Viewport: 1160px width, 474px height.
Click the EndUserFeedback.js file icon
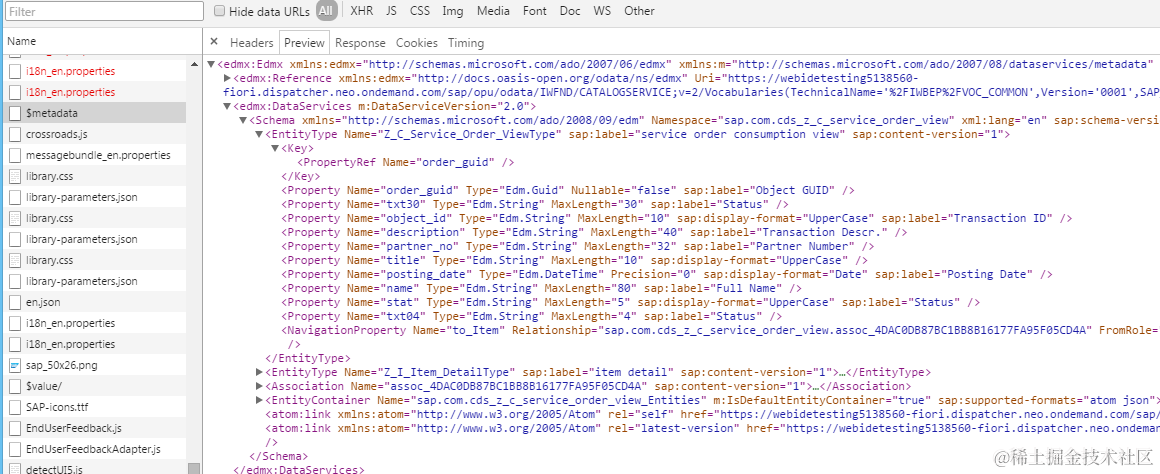coord(15,428)
